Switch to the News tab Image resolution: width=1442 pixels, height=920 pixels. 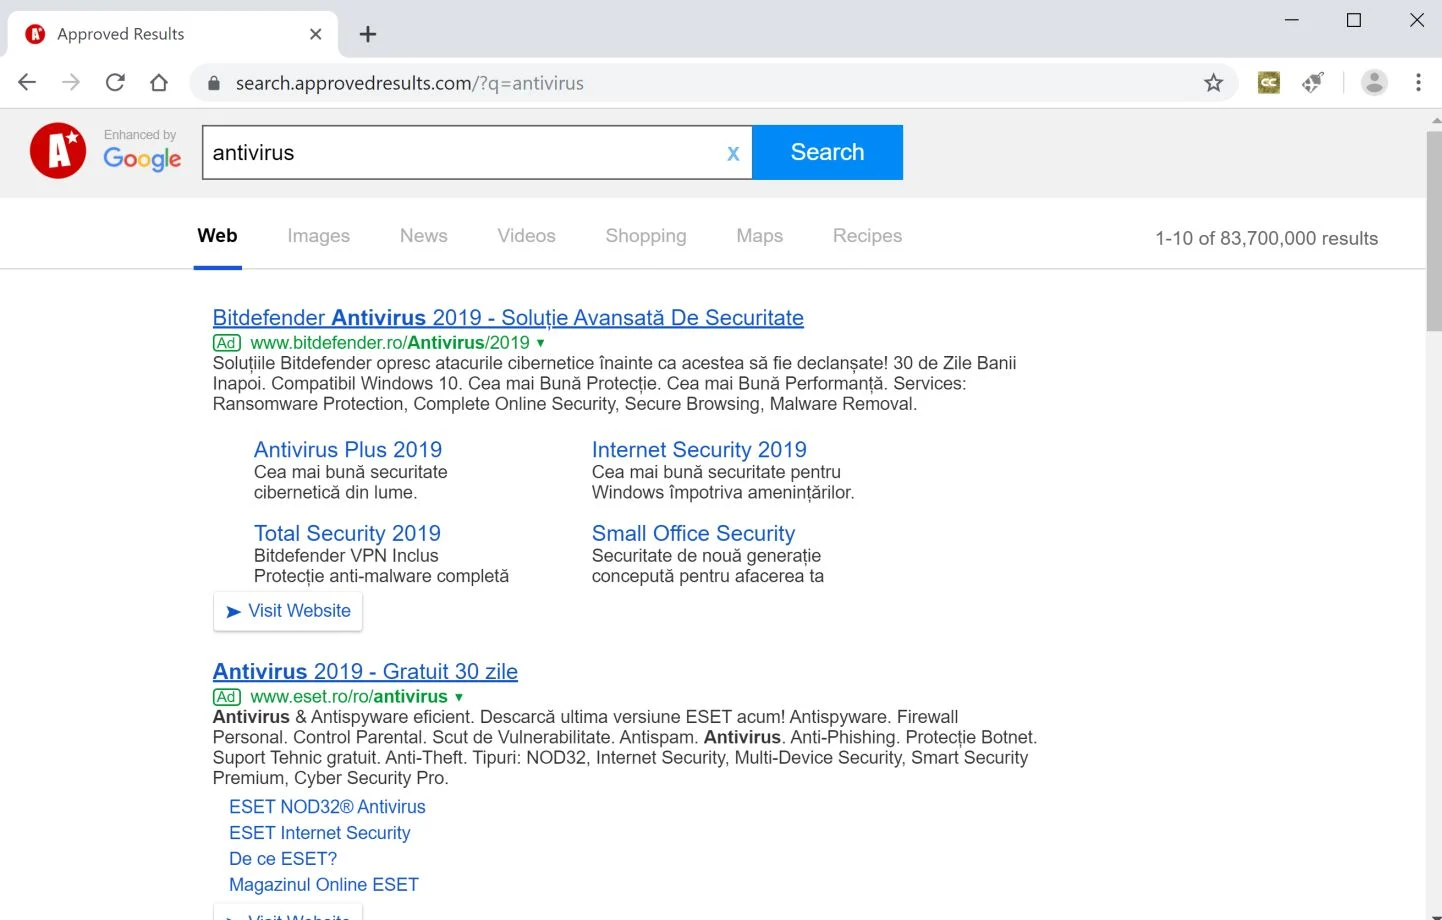(x=423, y=236)
